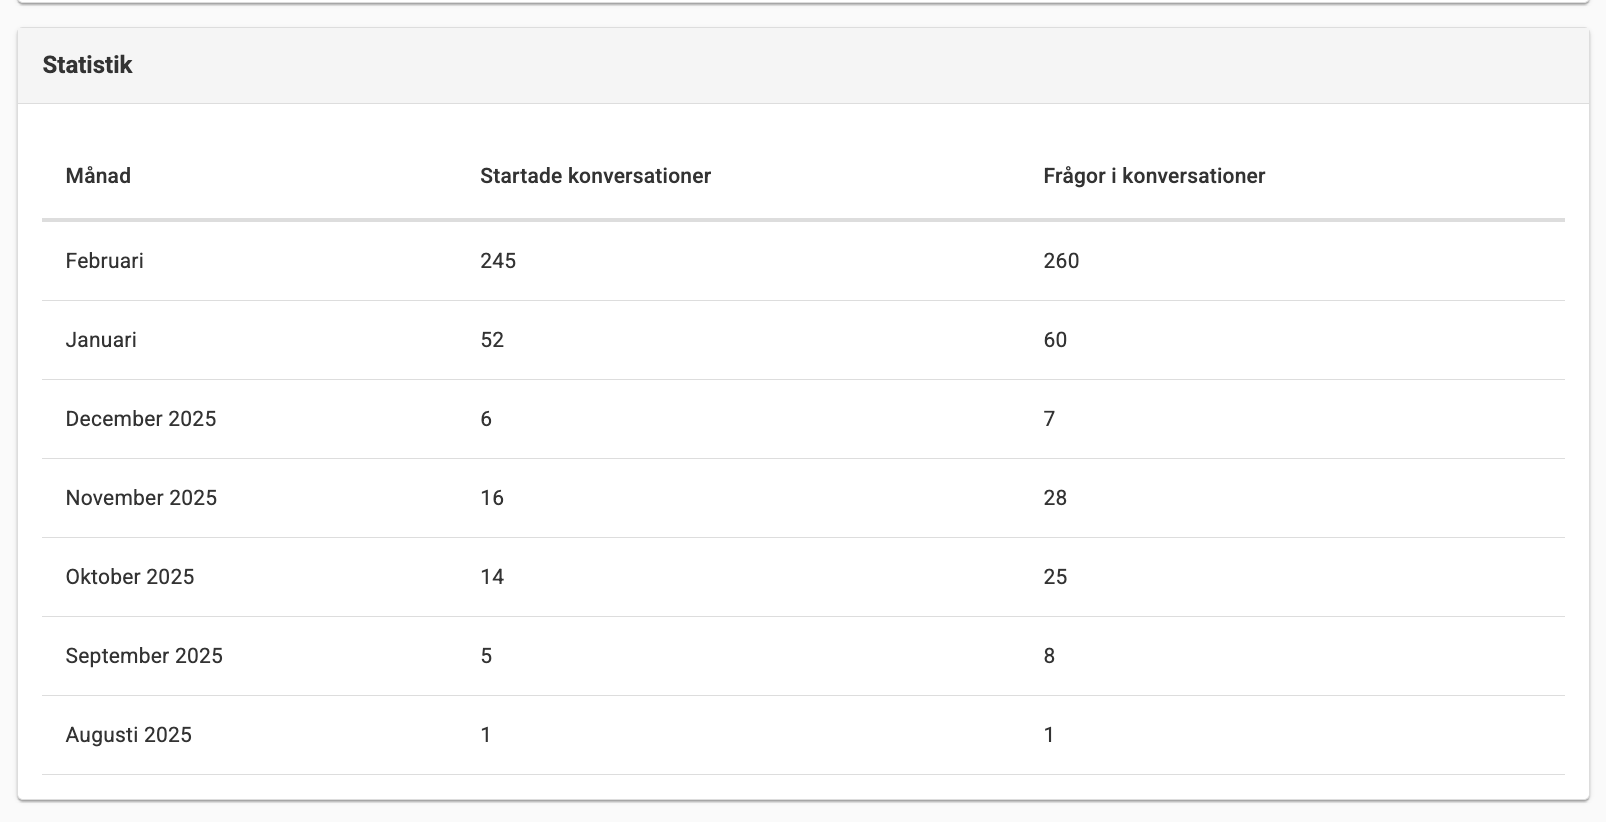Click the November 2025 month cell
The width and height of the screenshot is (1606, 822).
[141, 498]
